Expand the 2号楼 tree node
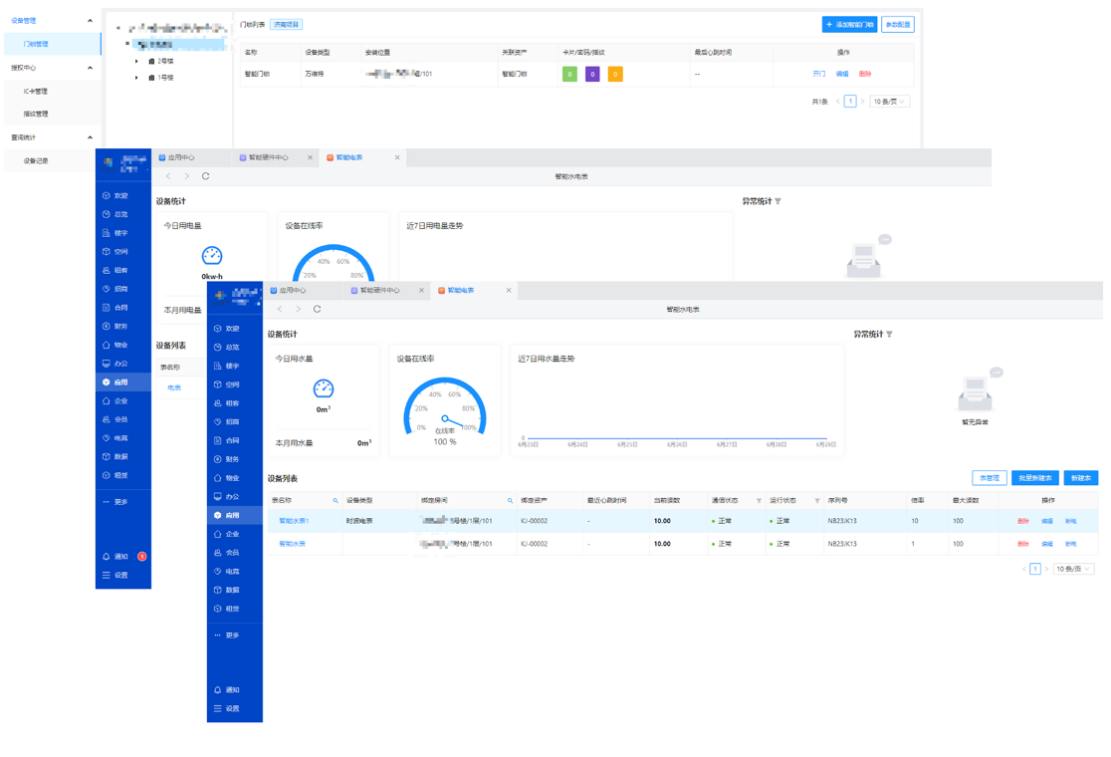Image resolution: width=1111 pixels, height=757 pixels. (x=137, y=61)
